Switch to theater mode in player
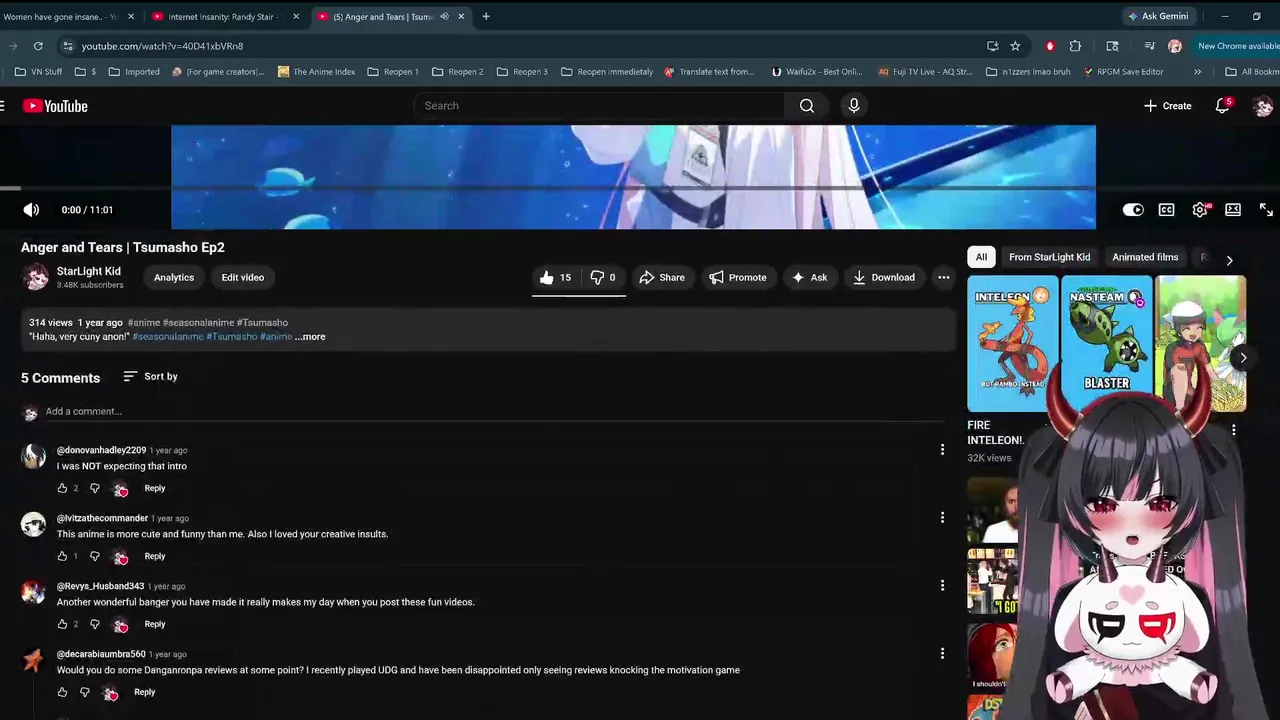The width and height of the screenshot is (1280, 720). tap(1233, 210)
